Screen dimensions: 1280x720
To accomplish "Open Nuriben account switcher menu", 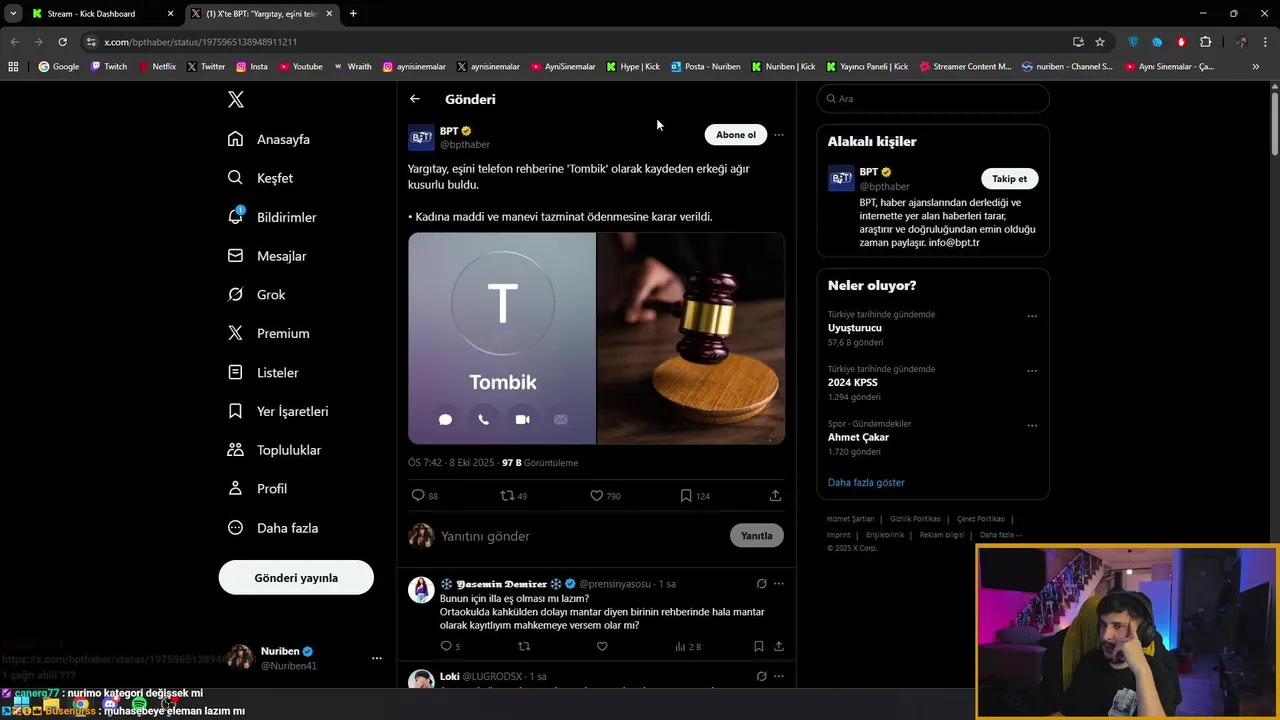I will click(x=376, y=658).
